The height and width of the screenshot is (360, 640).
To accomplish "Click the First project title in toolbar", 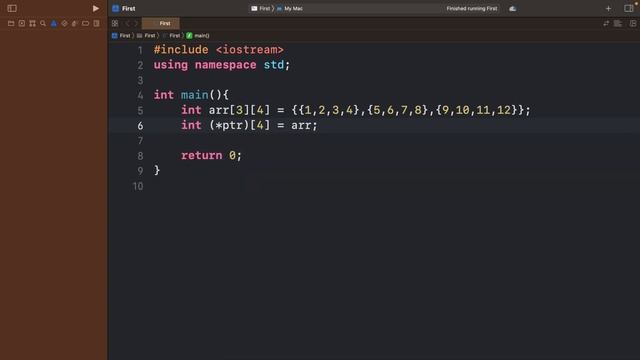I will [x=128, y=8].
